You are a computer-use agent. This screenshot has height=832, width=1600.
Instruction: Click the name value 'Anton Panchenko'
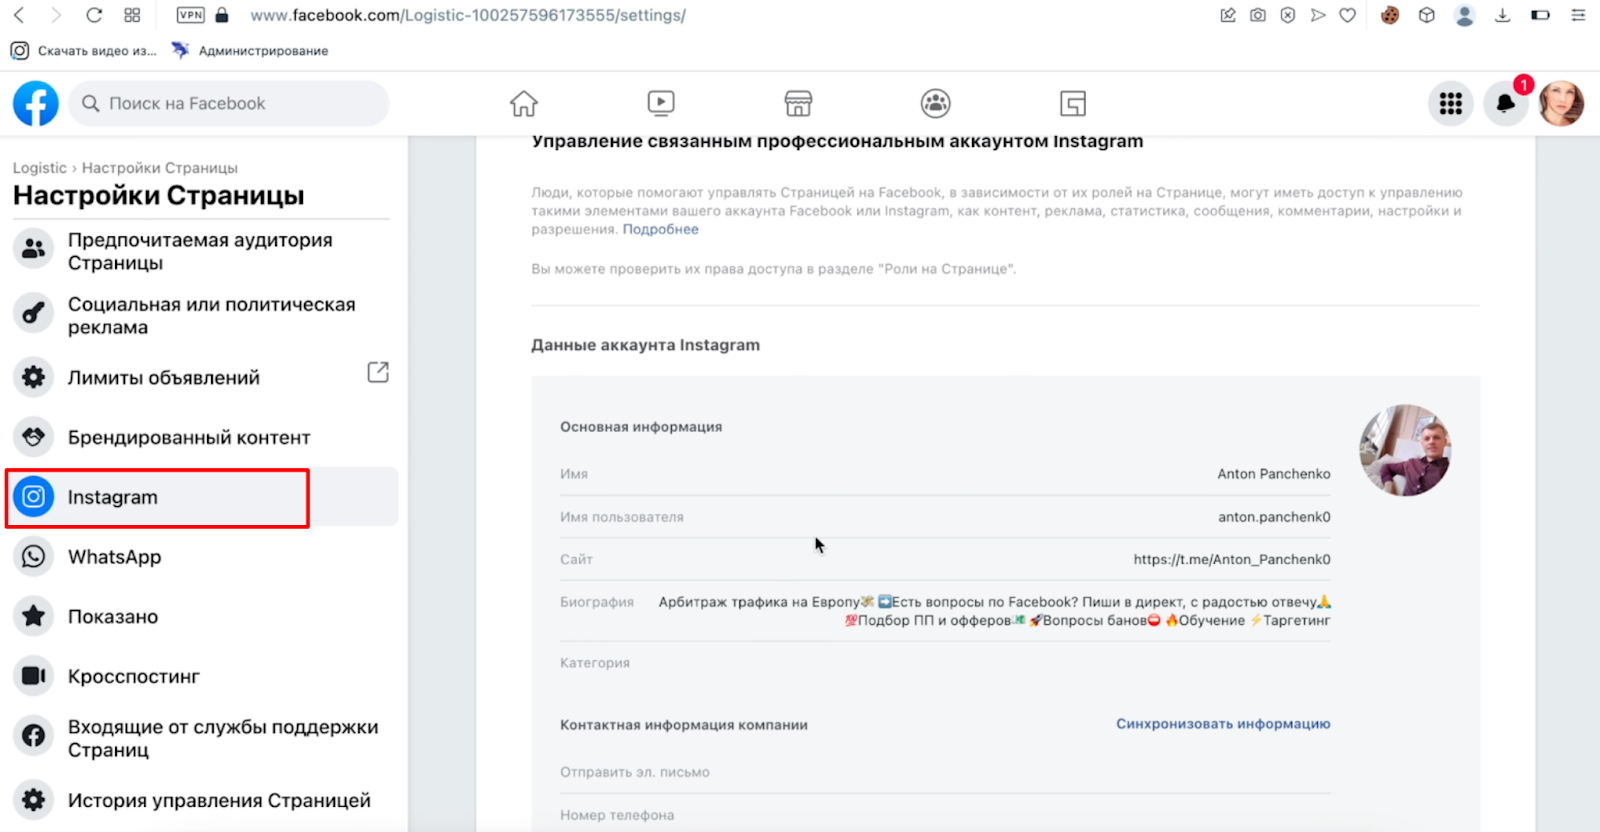[1274, 474]
